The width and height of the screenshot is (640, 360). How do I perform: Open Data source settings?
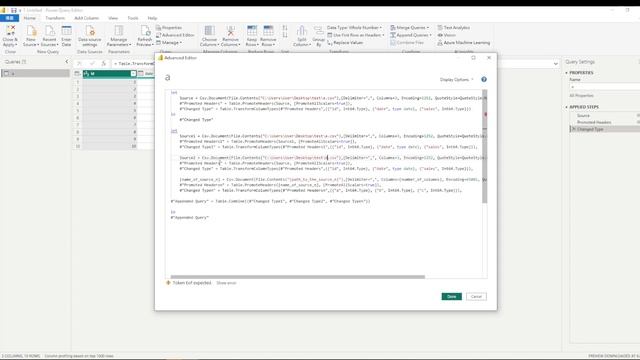tap(90, 36)
